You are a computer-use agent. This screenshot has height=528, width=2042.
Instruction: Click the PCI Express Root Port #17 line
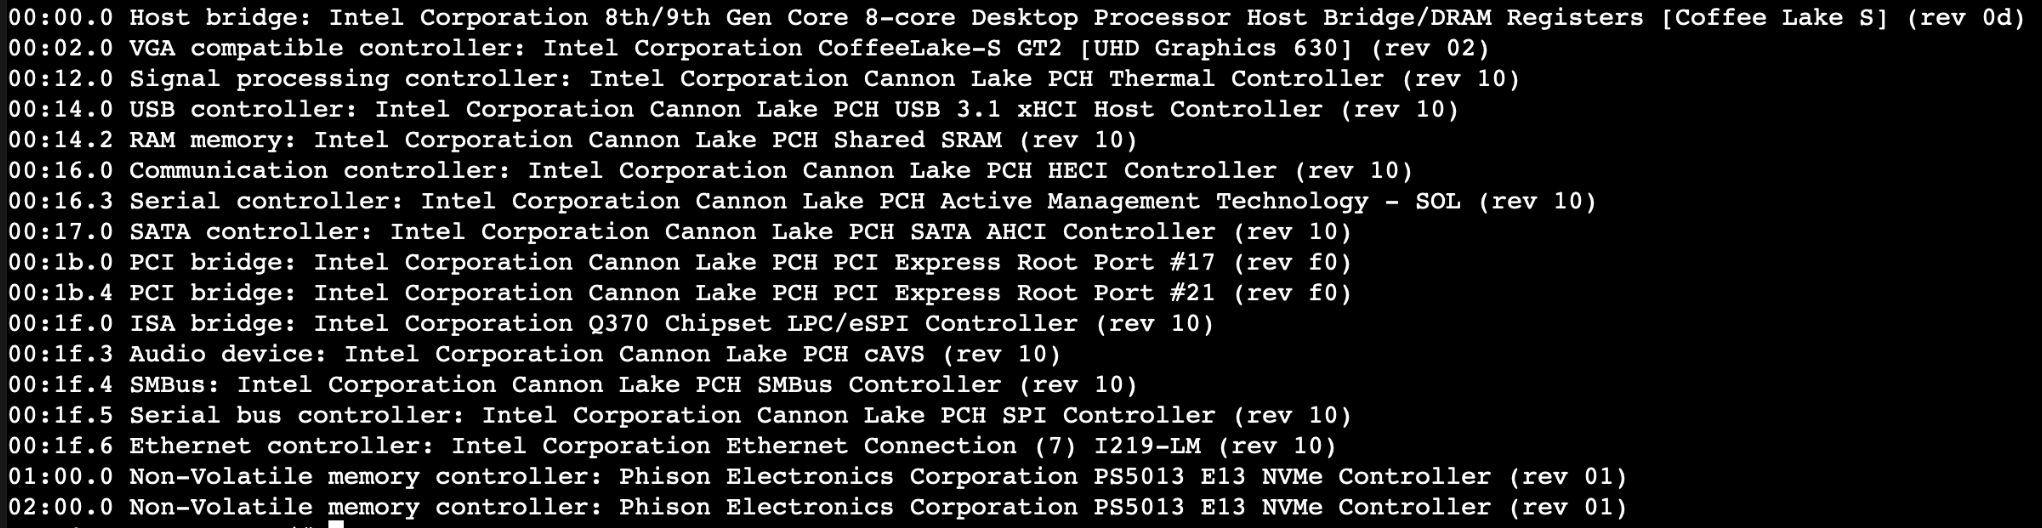[679, 263]
